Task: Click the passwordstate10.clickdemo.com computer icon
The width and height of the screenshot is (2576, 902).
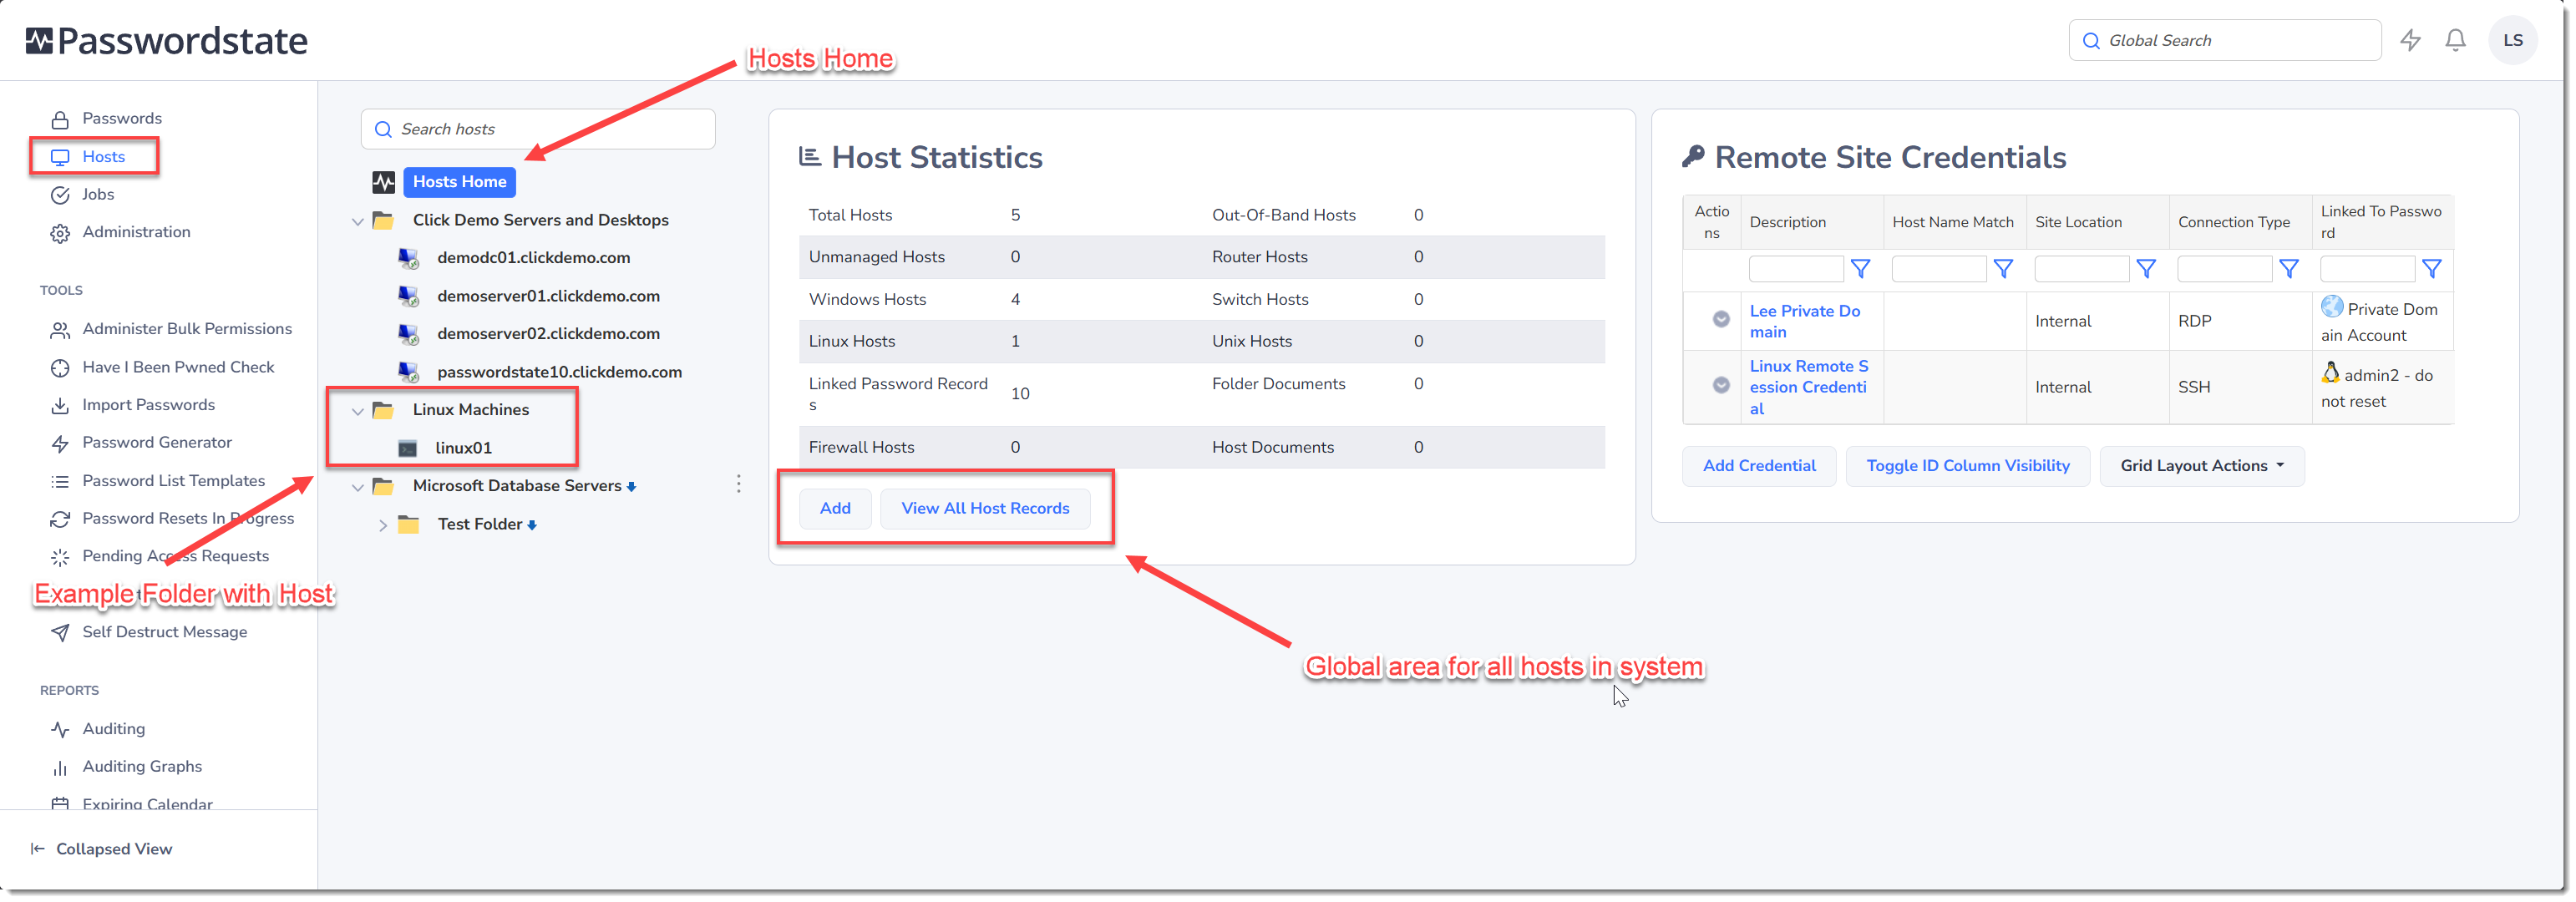Action: (x=408, y=372)
